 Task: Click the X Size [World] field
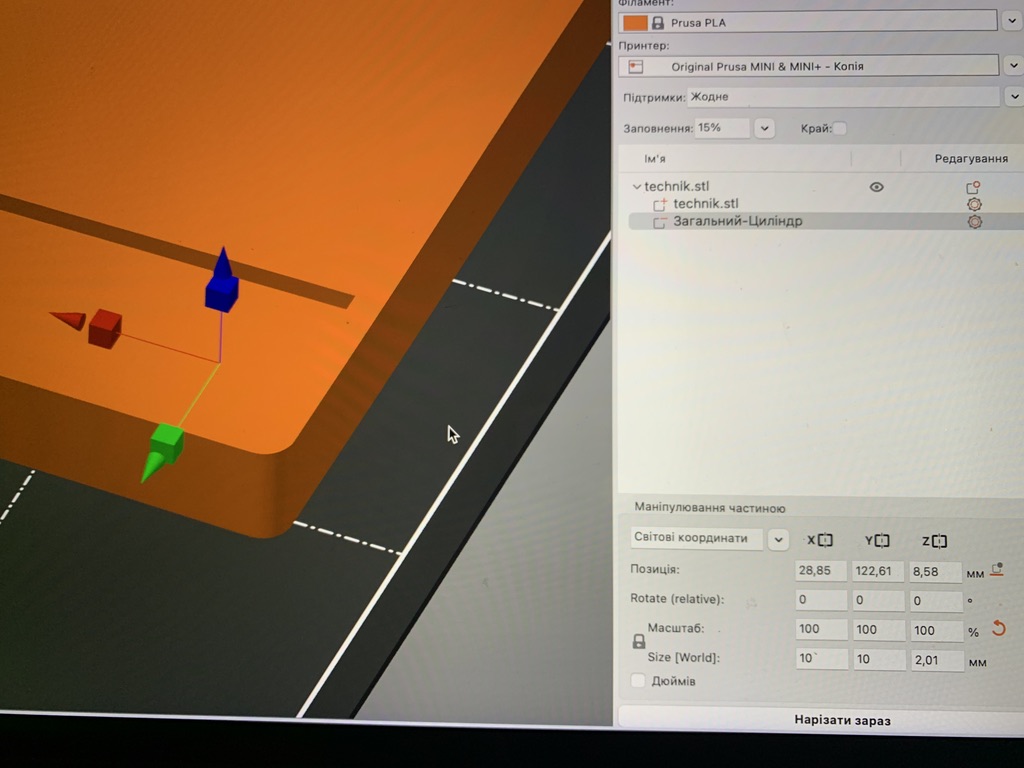click(x=822, y=659)
